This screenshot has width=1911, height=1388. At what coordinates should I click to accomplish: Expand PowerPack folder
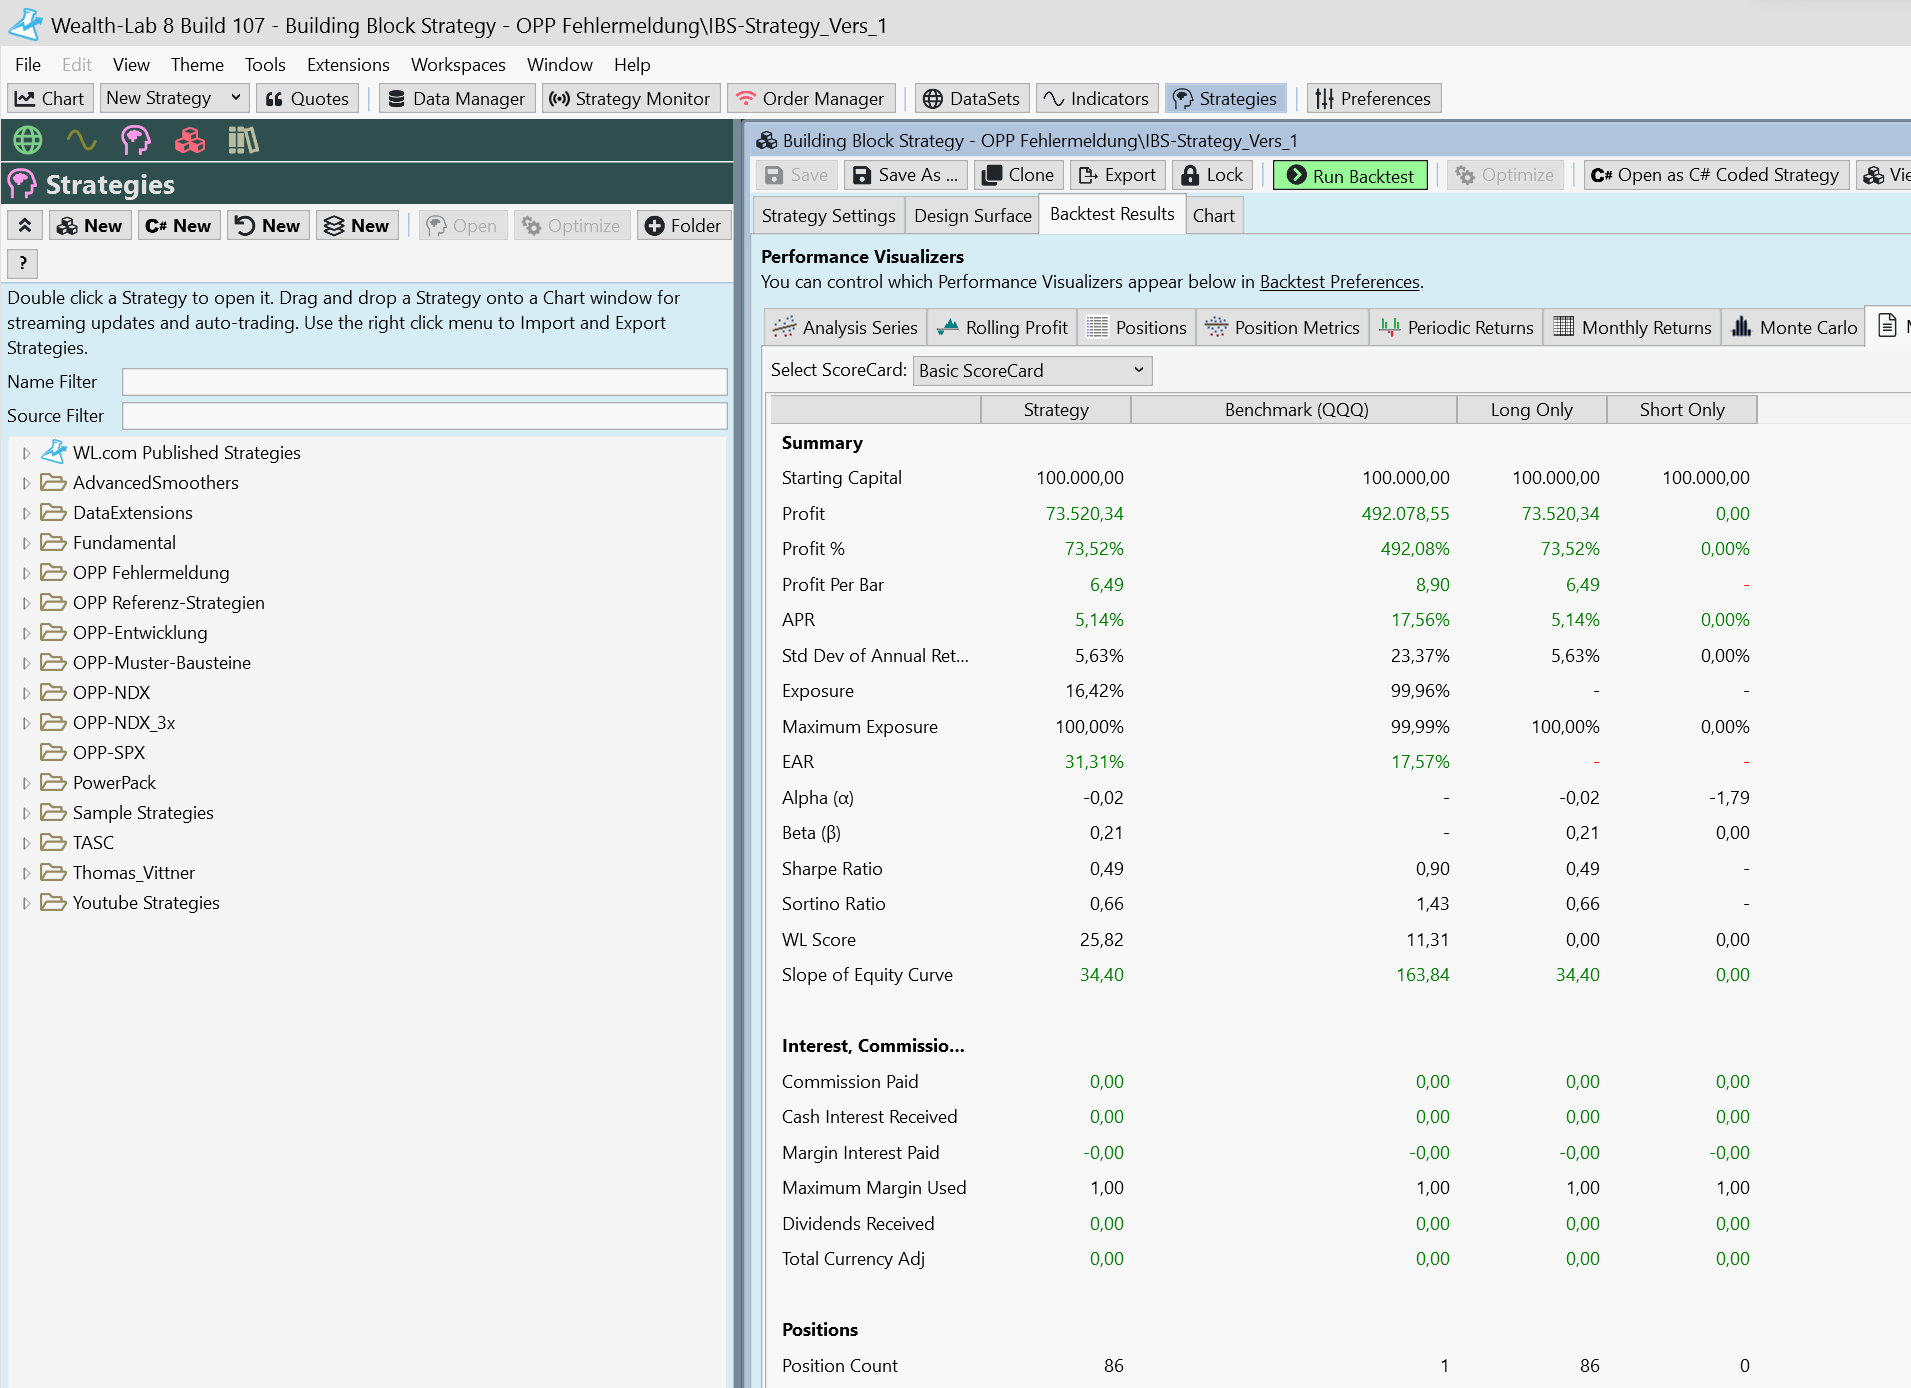pos(26,783)
